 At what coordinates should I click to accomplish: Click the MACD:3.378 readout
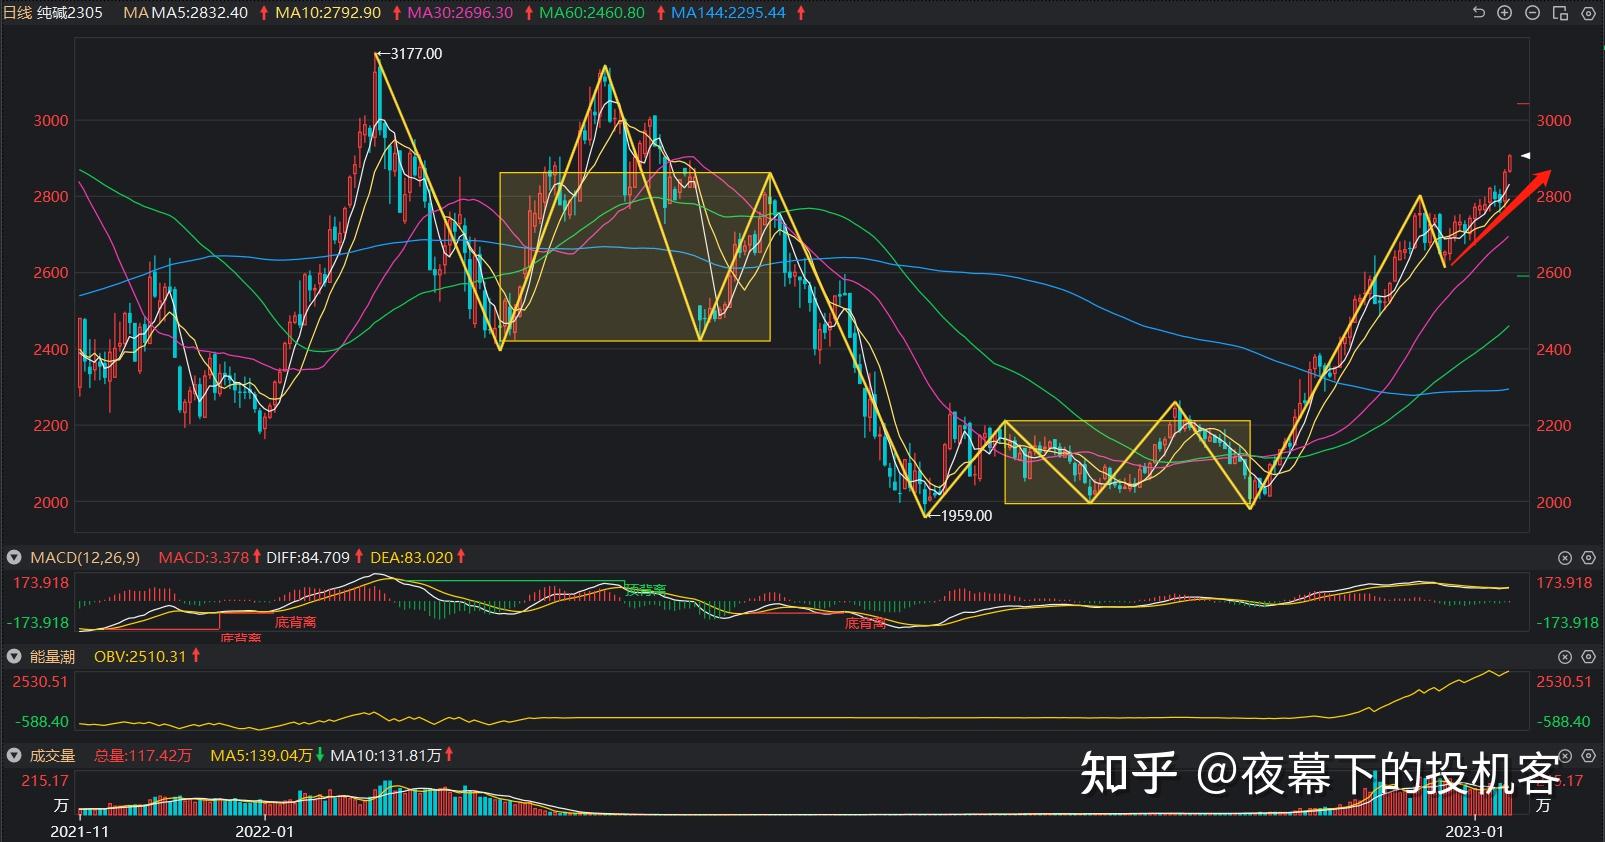[x=204, y=558]
